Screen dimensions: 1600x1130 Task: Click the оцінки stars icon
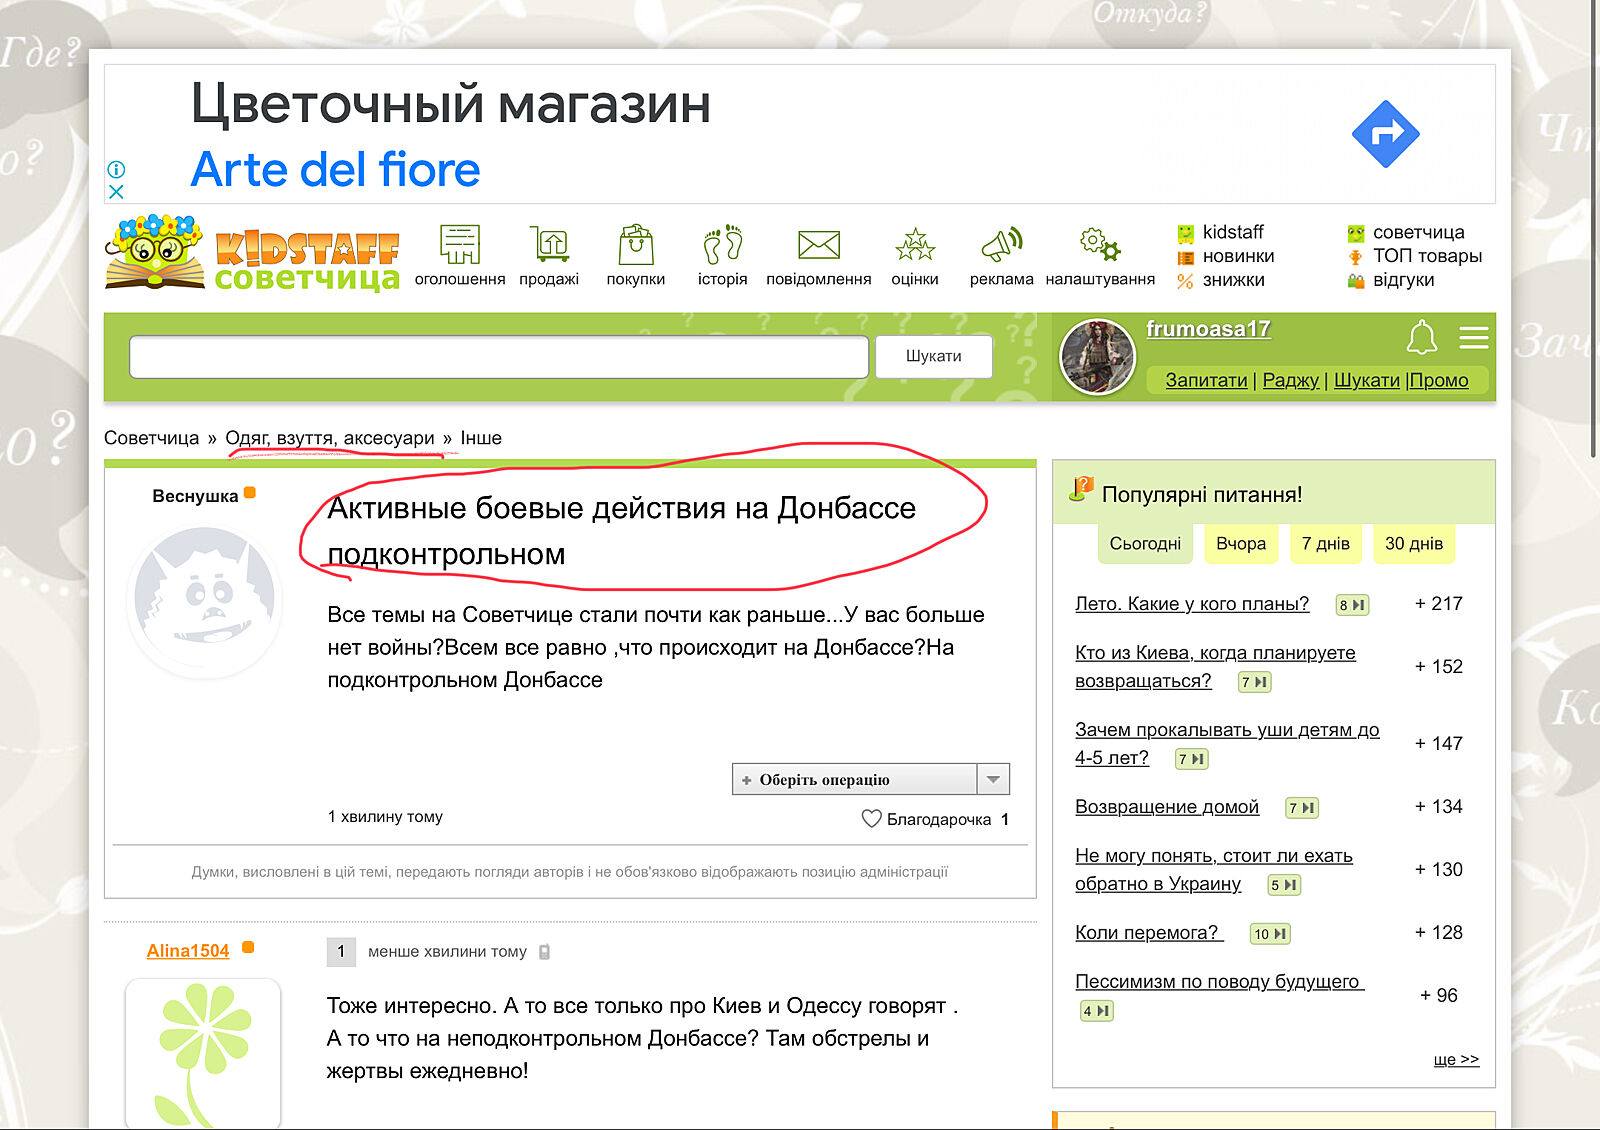(x=914, y=245)
